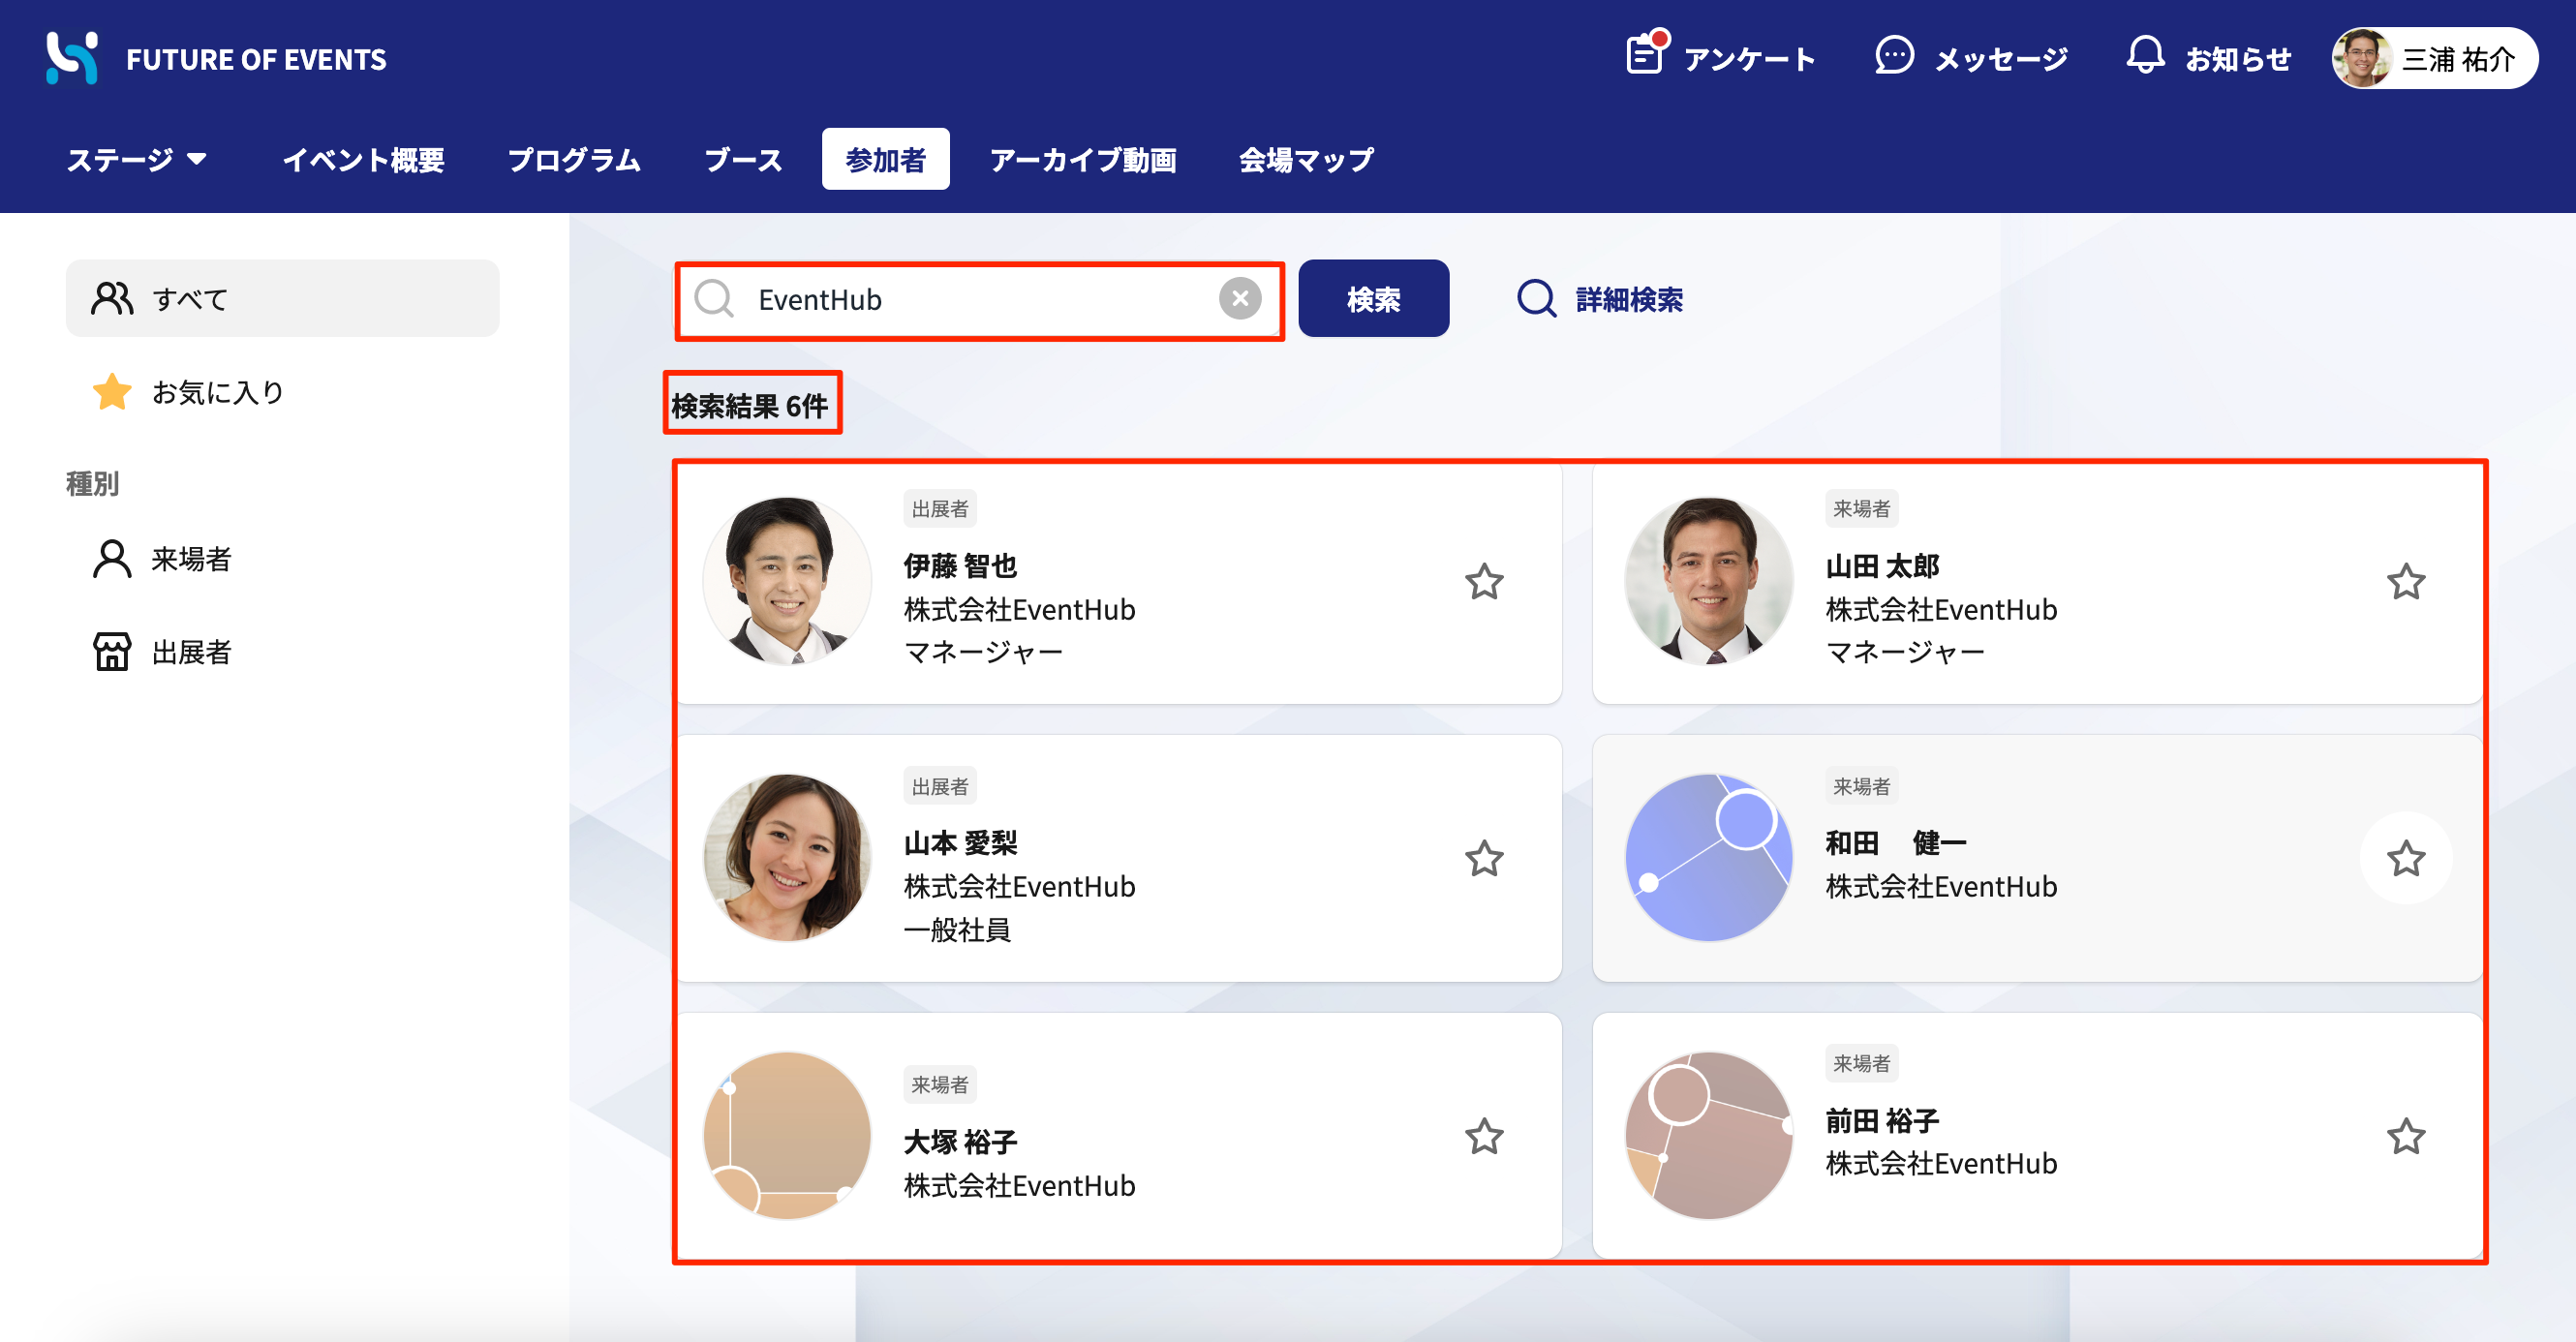Screen dimensions: 2576x1342
Task: Click FUTURE OF EVENTS title text
Action: (x=256, y=59)
